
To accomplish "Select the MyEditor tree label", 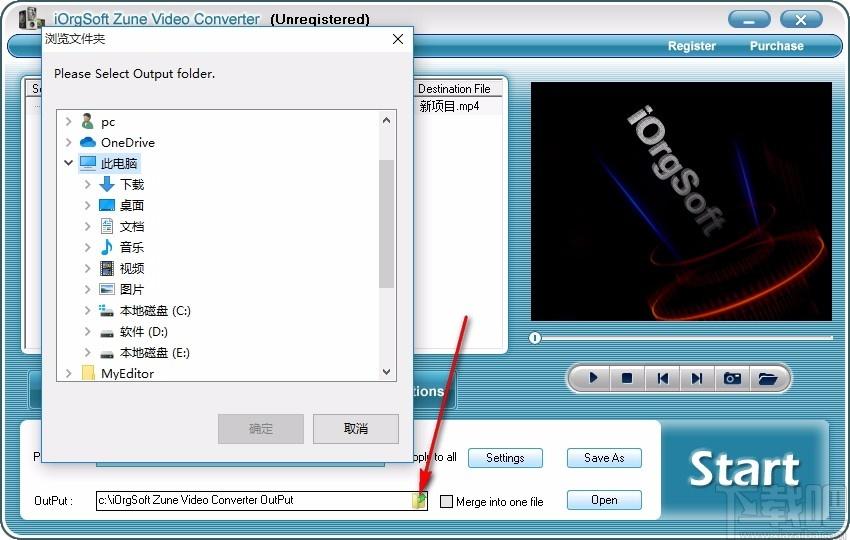I will (x=127, y=374).
